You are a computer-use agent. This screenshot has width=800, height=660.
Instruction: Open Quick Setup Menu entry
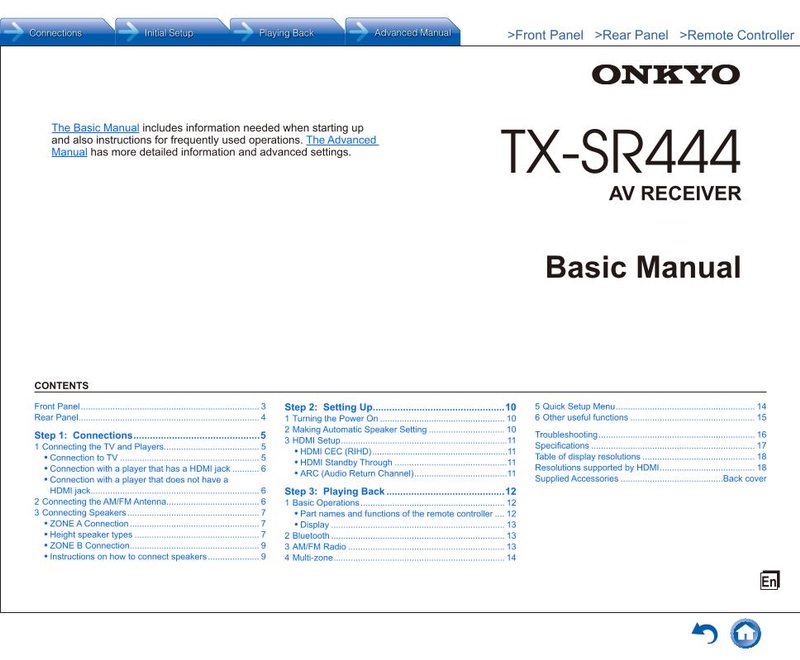tap(651, 407)
